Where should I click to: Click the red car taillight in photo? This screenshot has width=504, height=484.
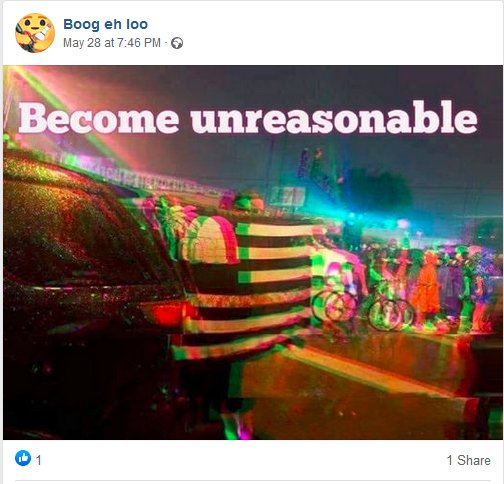tap(172, 314)
